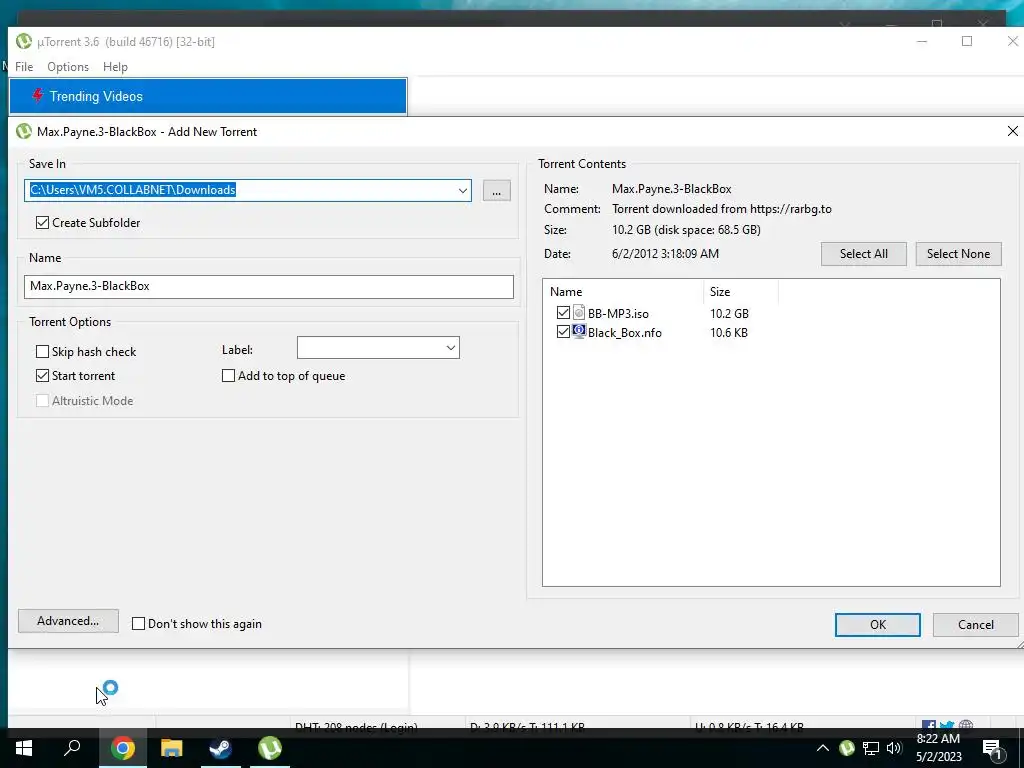Click the Black_Box.nfo file icon
Image resolution: width=1024 pixels, height=768 pixels.
[579, 332]
